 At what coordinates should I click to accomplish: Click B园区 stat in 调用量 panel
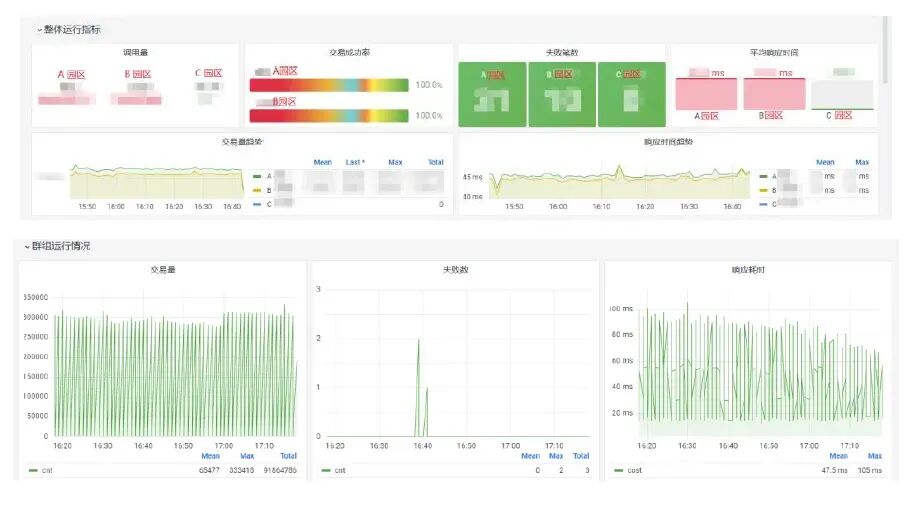[137, 87]
